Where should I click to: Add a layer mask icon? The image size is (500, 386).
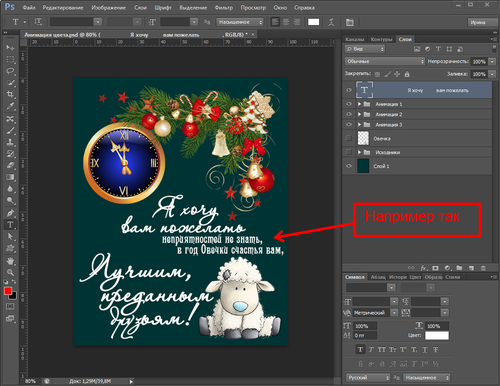click(x=435, y=268)
